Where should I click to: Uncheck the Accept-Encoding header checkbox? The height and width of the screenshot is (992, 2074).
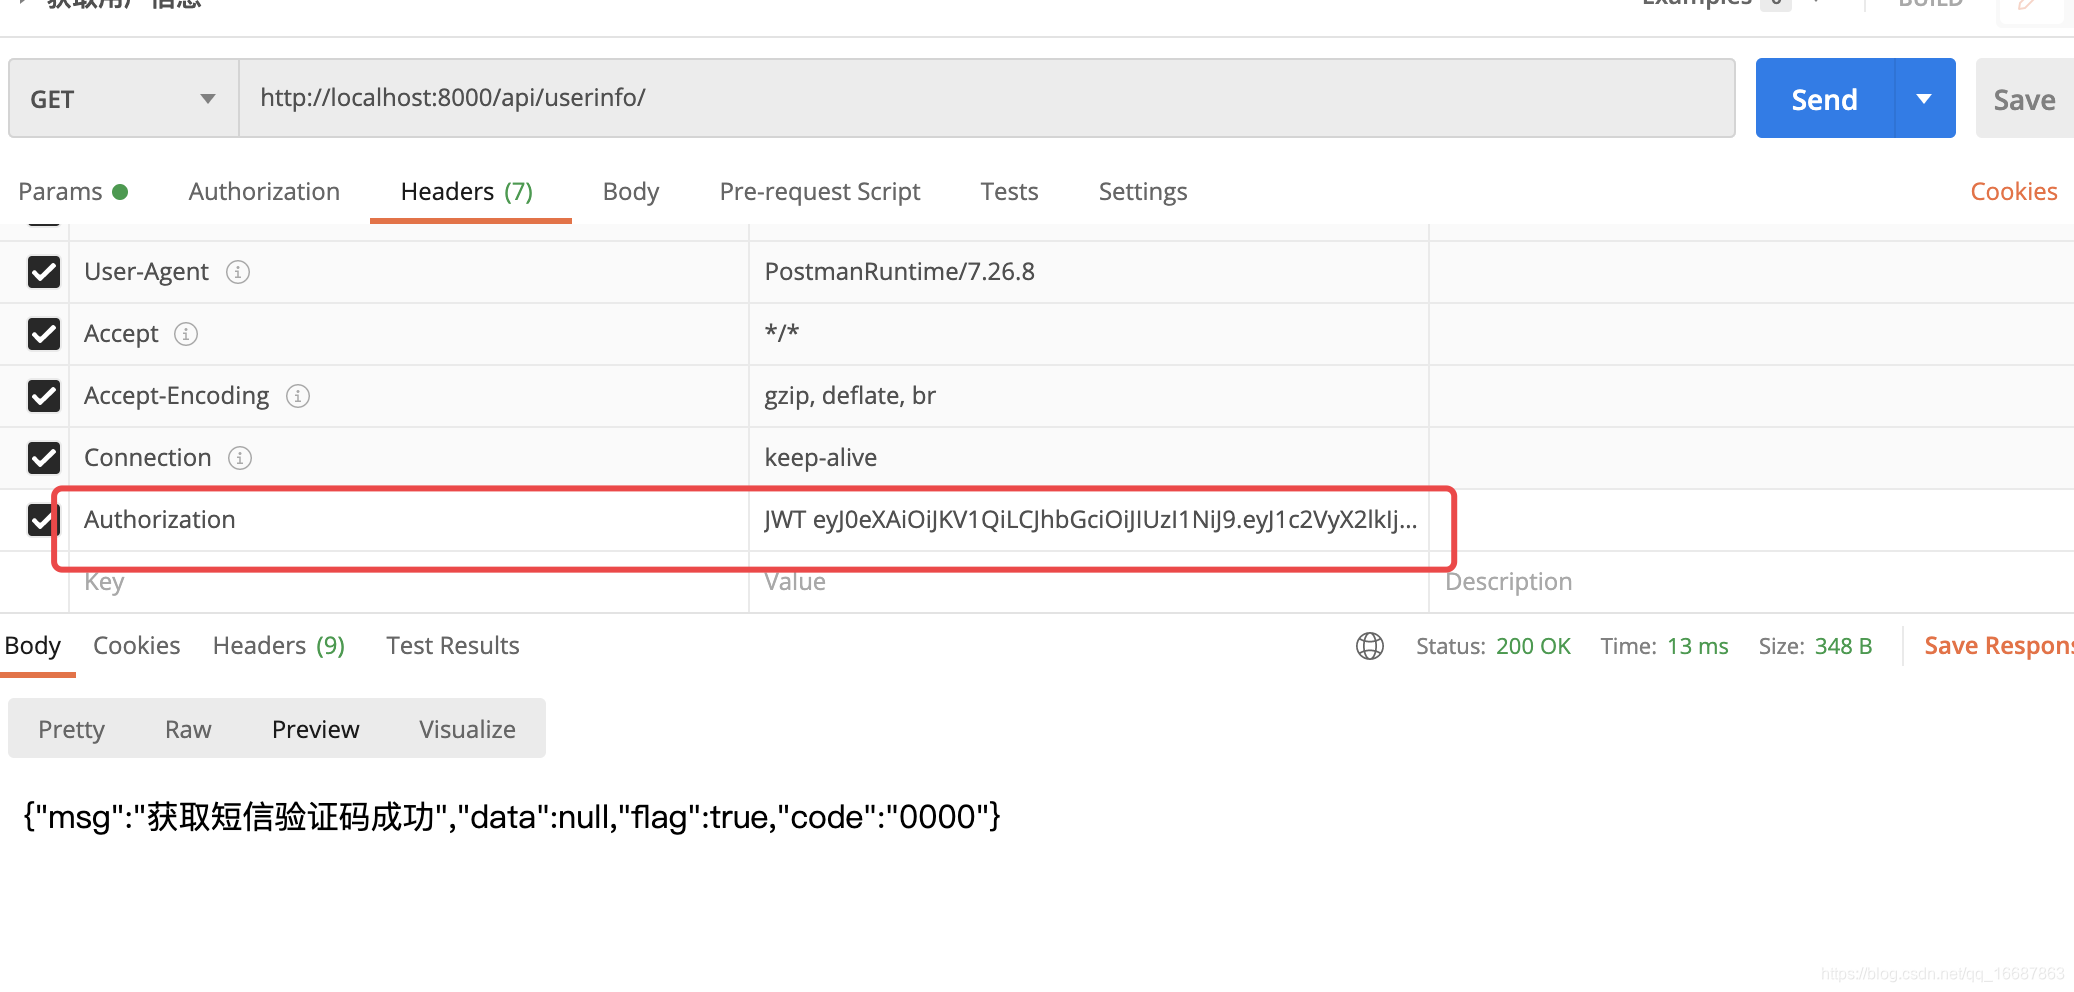[x=44, y=396]
